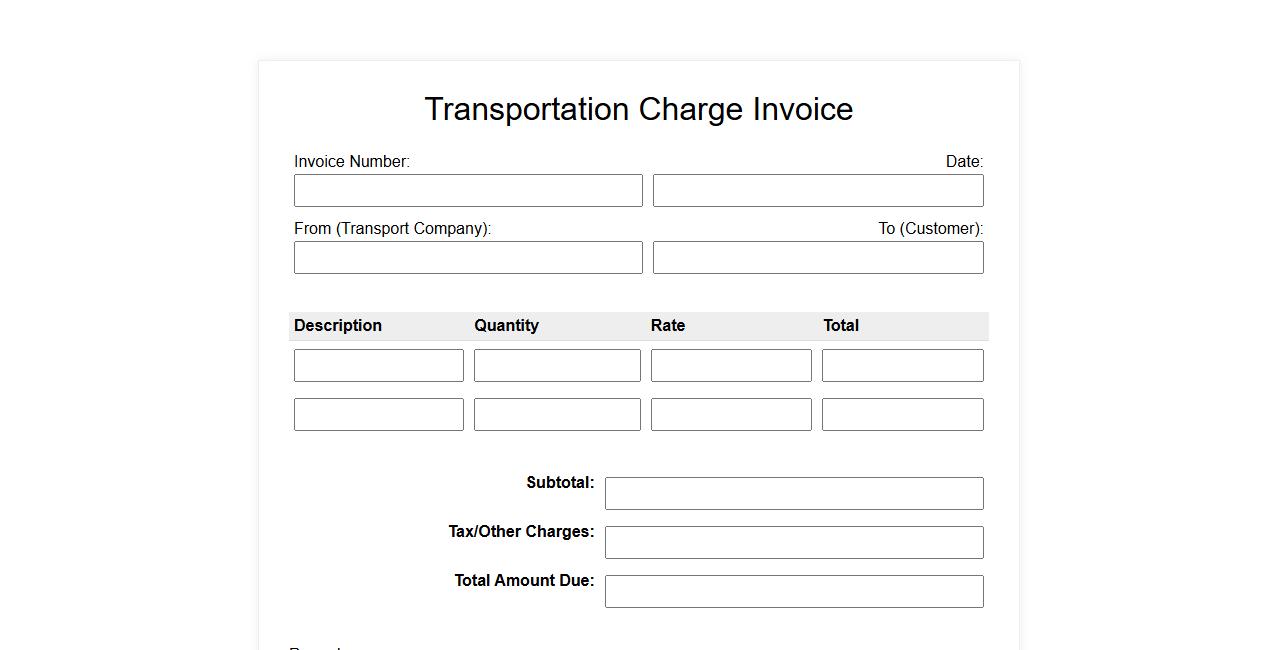Focus the Total Amount Due field
This screenshot has width=1278, height=650.
click(794, 592)
